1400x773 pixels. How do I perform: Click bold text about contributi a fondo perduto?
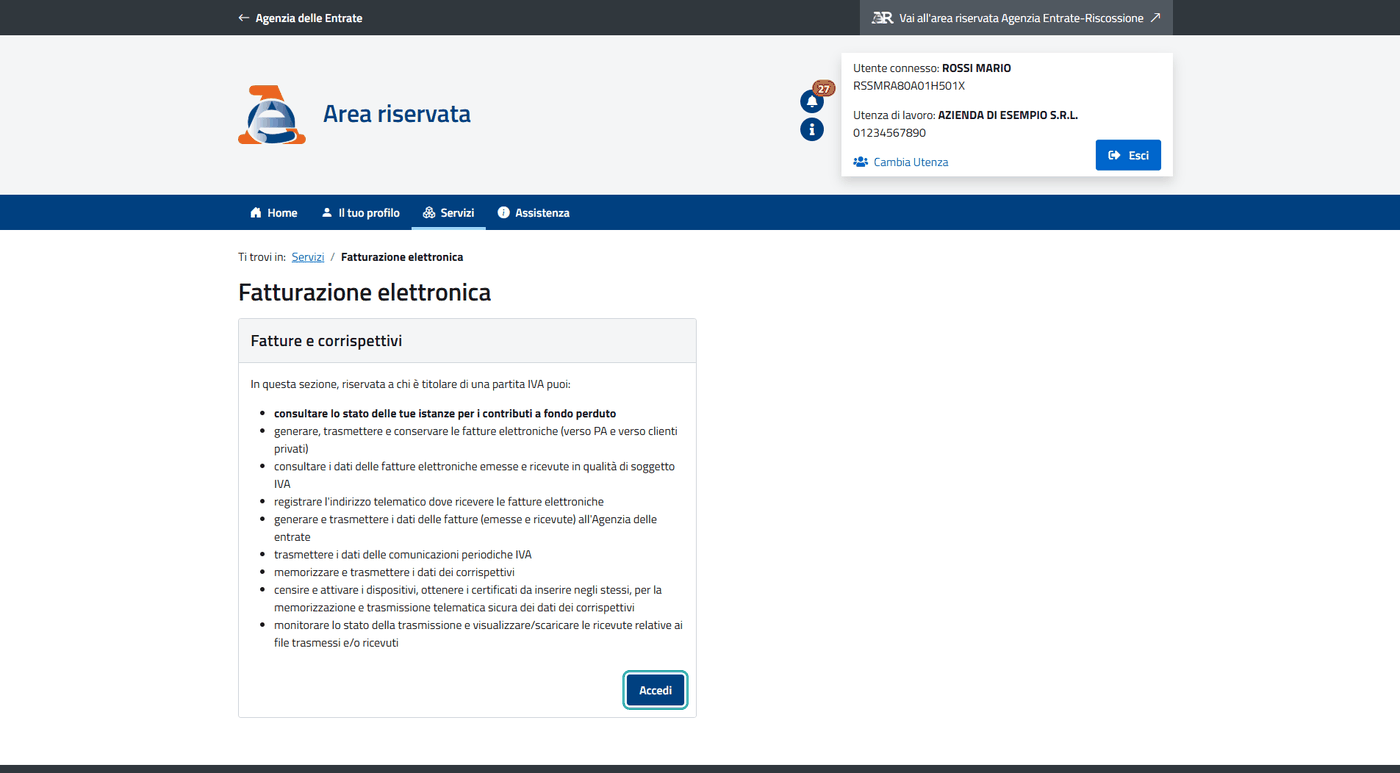tap(445, 414)
